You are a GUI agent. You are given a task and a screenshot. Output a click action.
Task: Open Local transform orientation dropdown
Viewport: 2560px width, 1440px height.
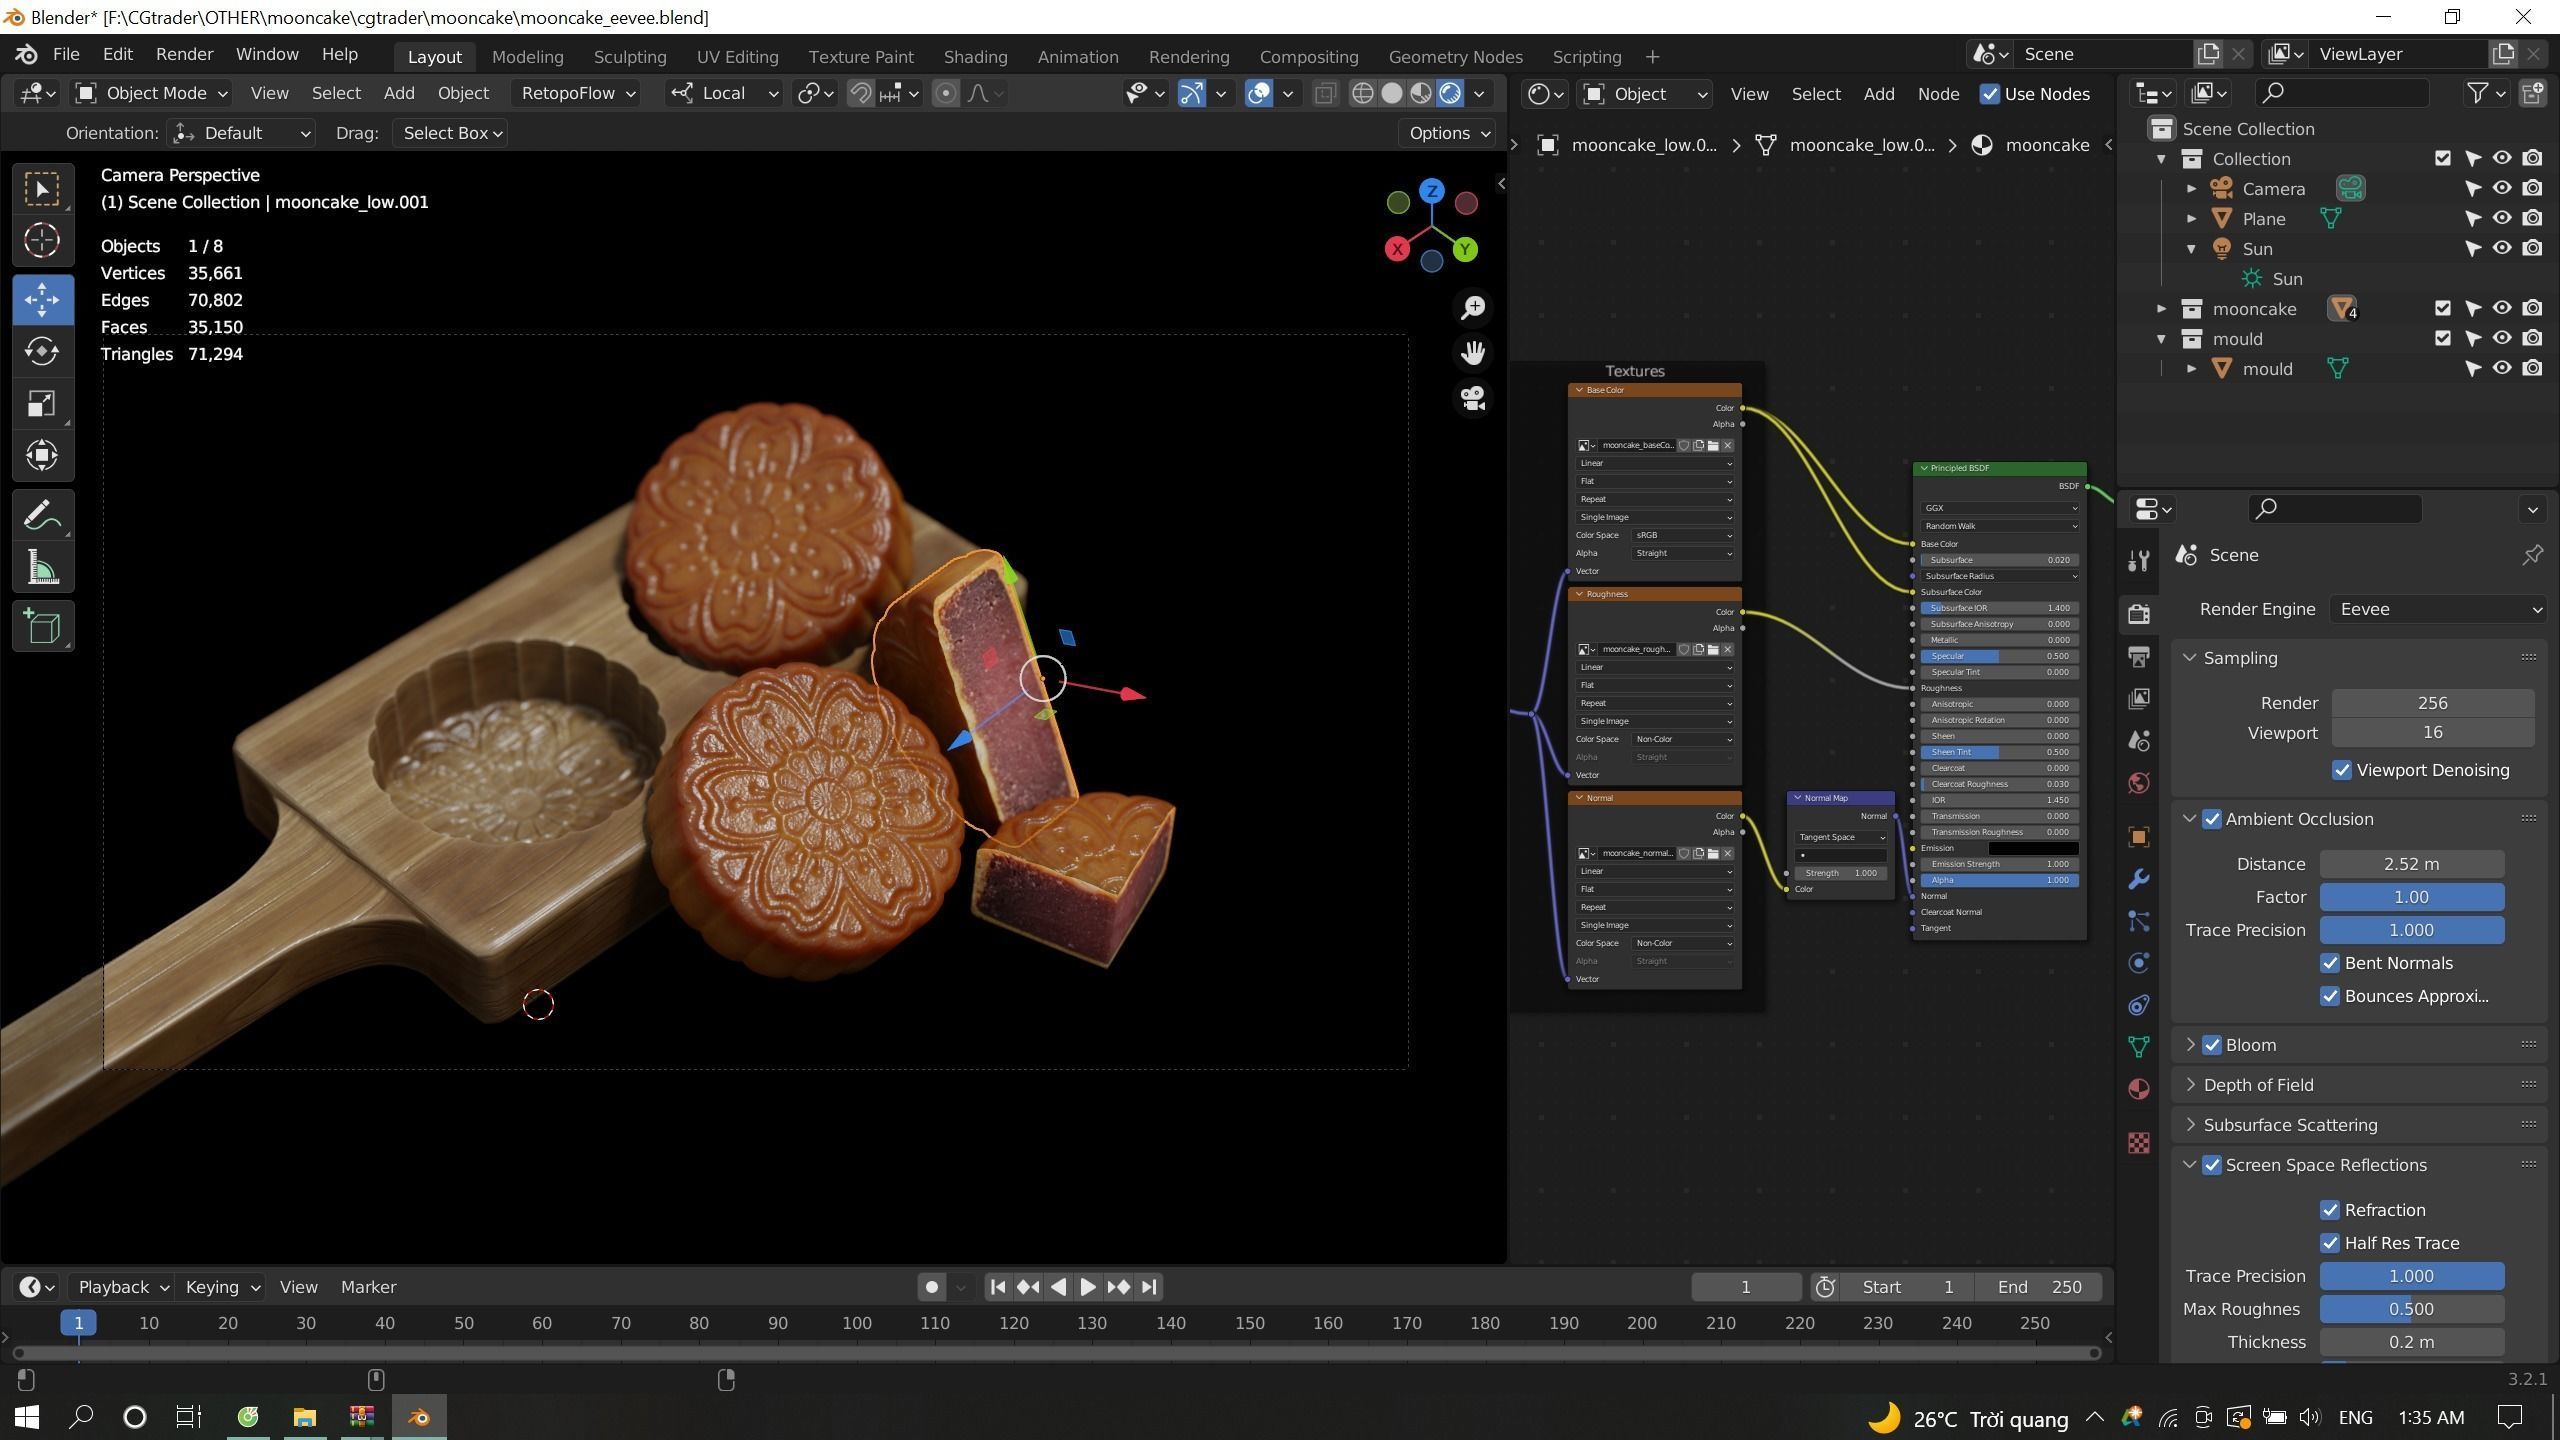click(x=724, y=93)
